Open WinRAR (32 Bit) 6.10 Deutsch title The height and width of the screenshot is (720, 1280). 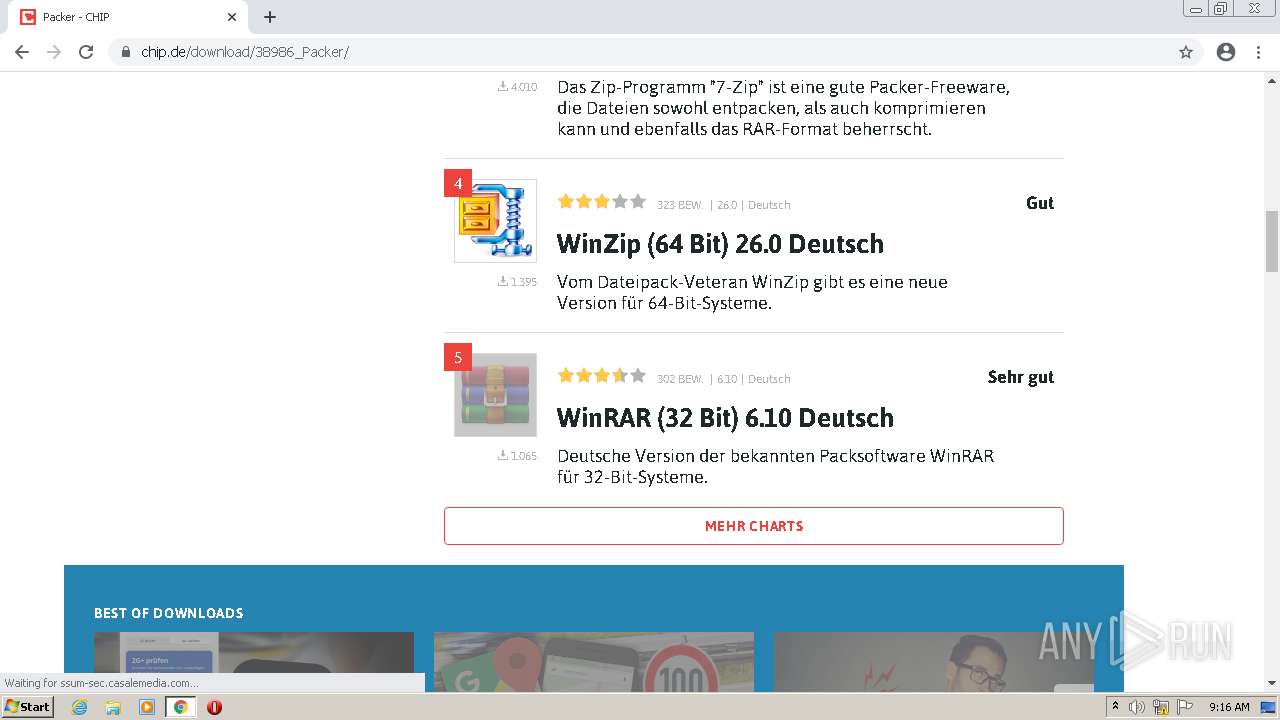(725, 418)
